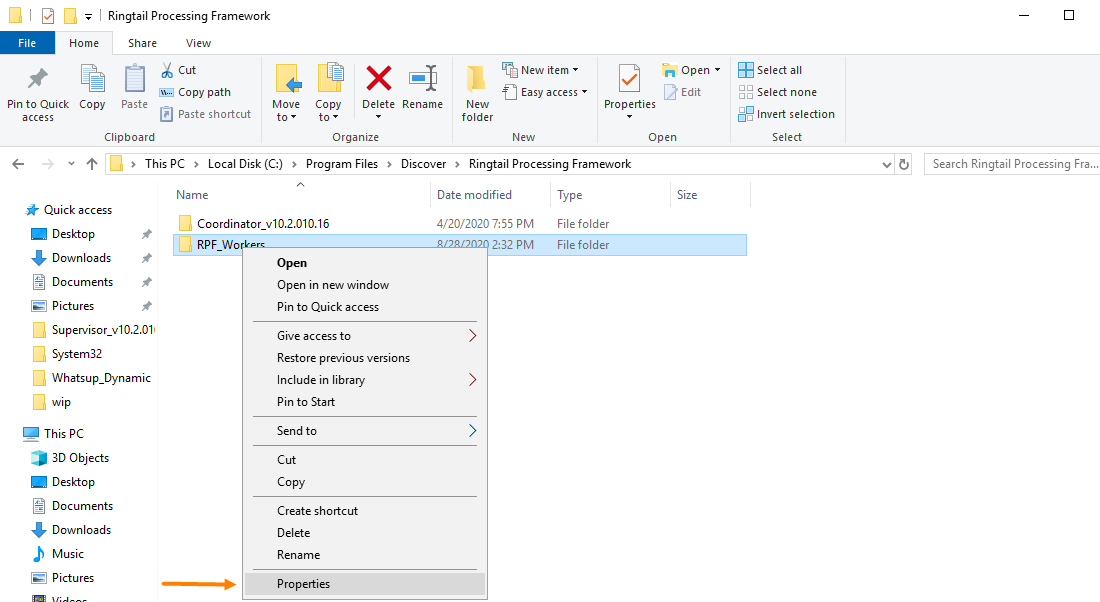Switch to the View tab
The height and width of the screenshot is (602, 1100).
click(199, 43)
